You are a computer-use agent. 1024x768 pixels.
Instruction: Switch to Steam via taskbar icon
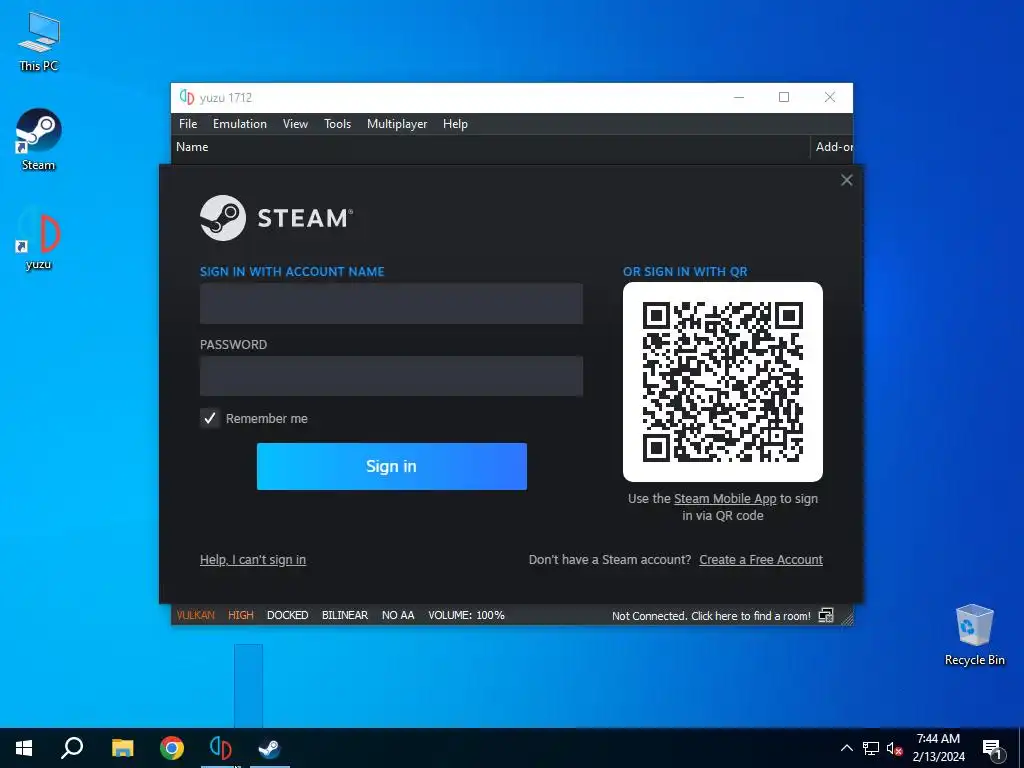click(269, 748)
